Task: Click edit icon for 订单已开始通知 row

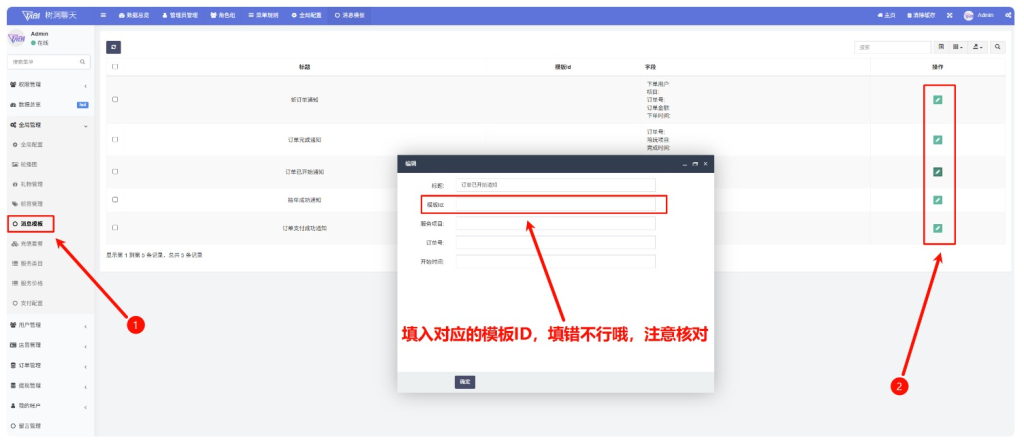Action: 938,172
